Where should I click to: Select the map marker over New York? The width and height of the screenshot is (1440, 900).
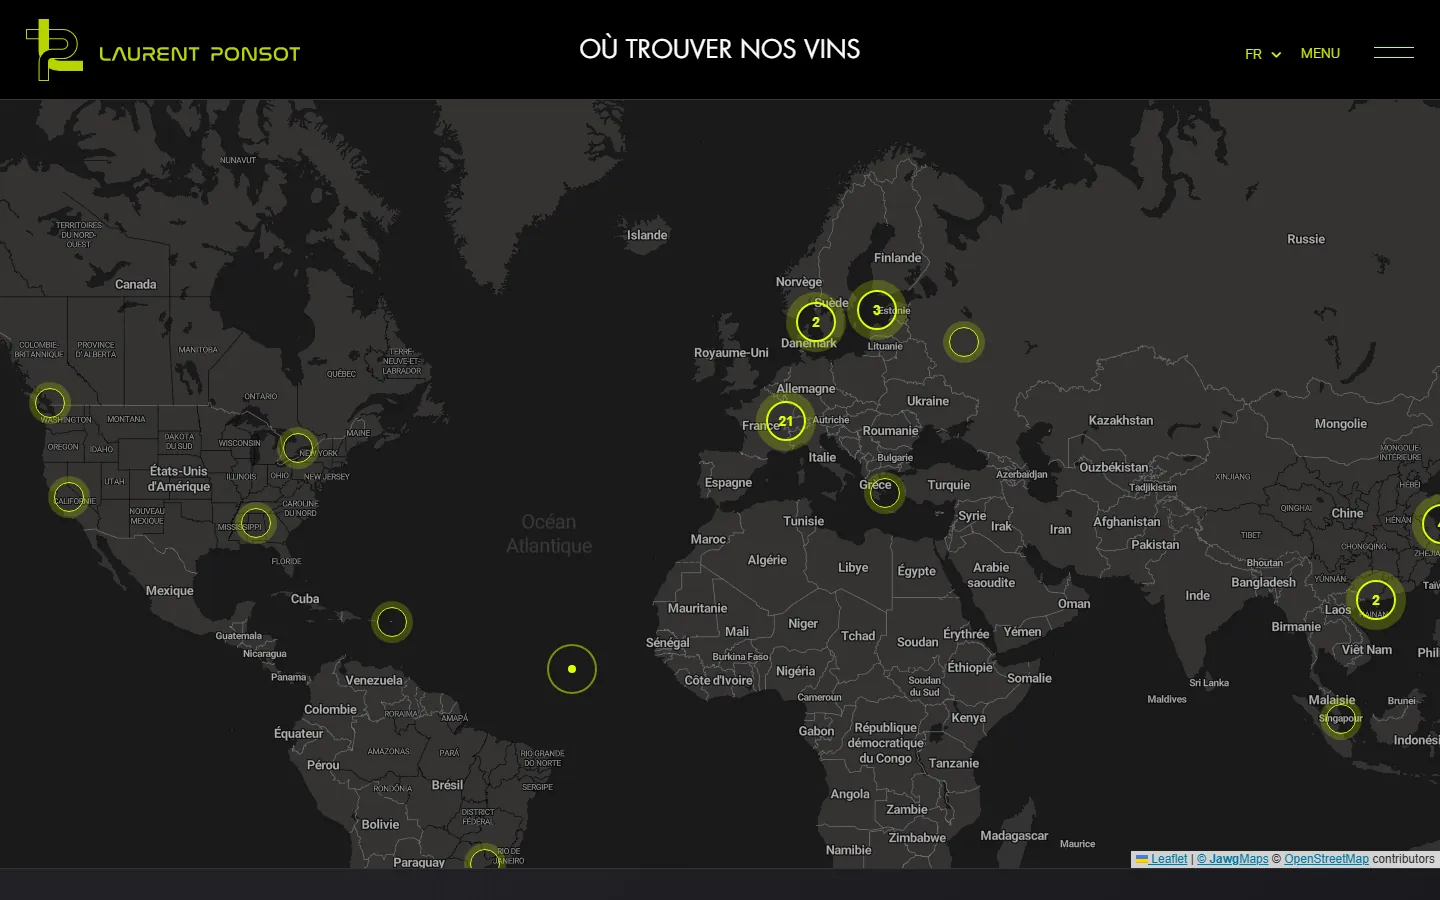coord(298,448)
